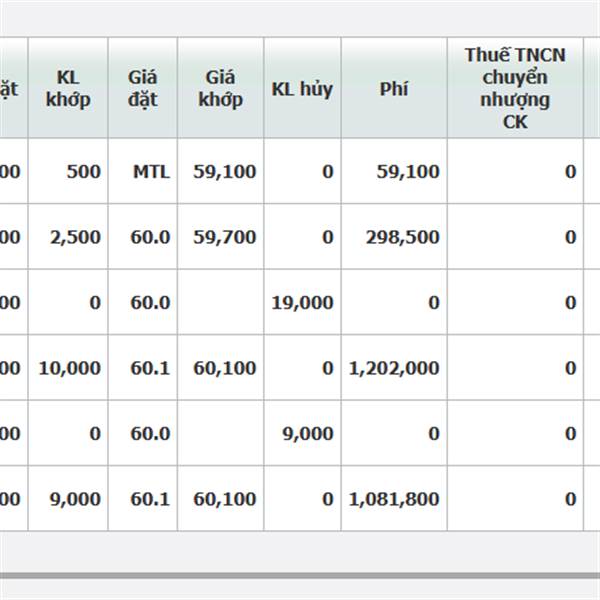Select KL hủy 0 in the MTL row
The width and height of the screenshot is (600, 600).
pyautogui.click(x=302, y=171)
